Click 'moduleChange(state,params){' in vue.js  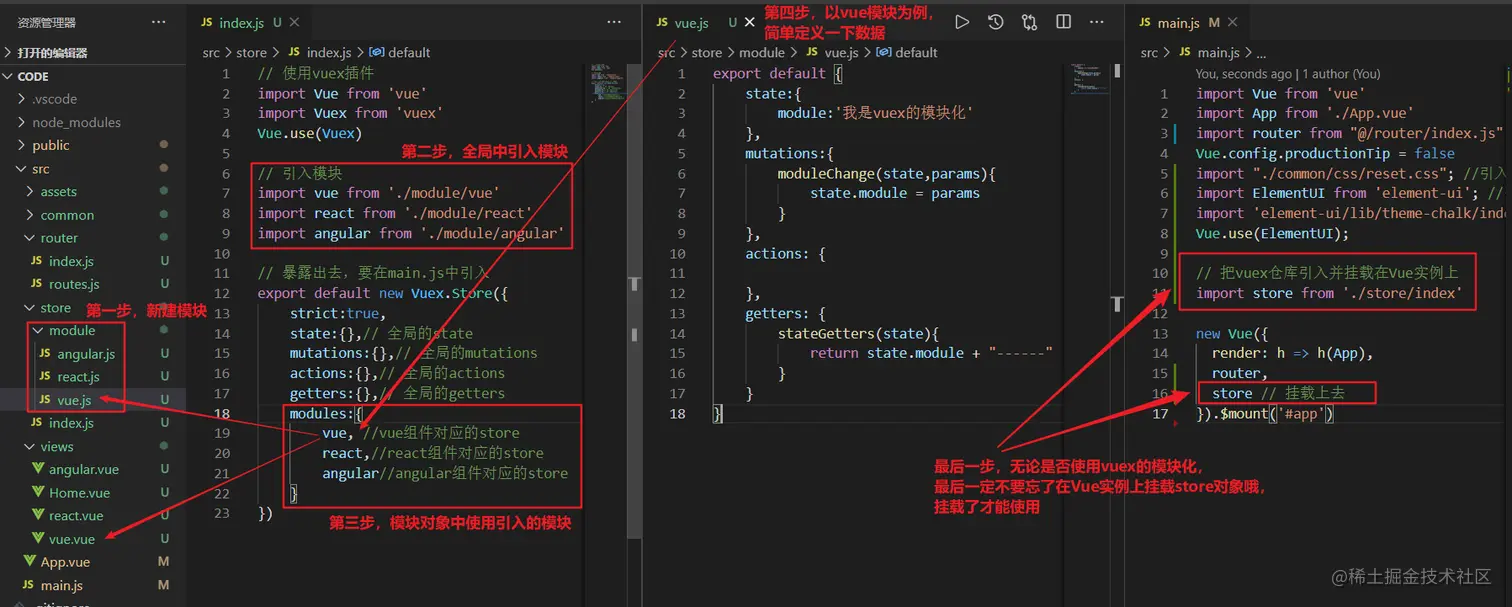tap(887, 173)
